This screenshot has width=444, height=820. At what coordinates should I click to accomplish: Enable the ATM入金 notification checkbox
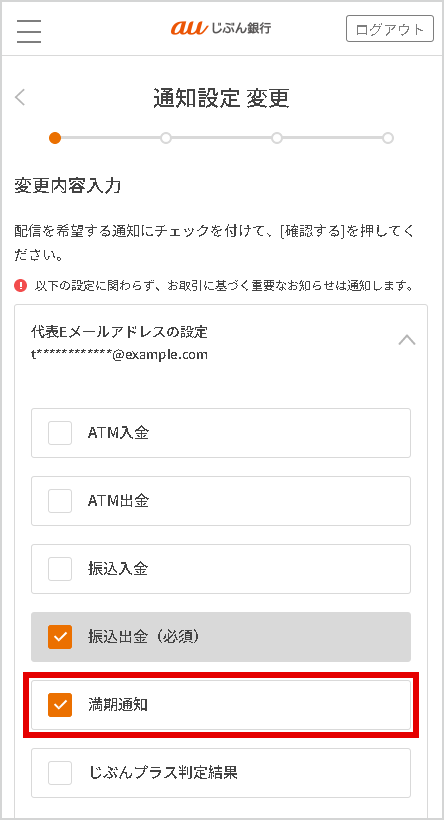pyautogui.click(x=60, y=433)
